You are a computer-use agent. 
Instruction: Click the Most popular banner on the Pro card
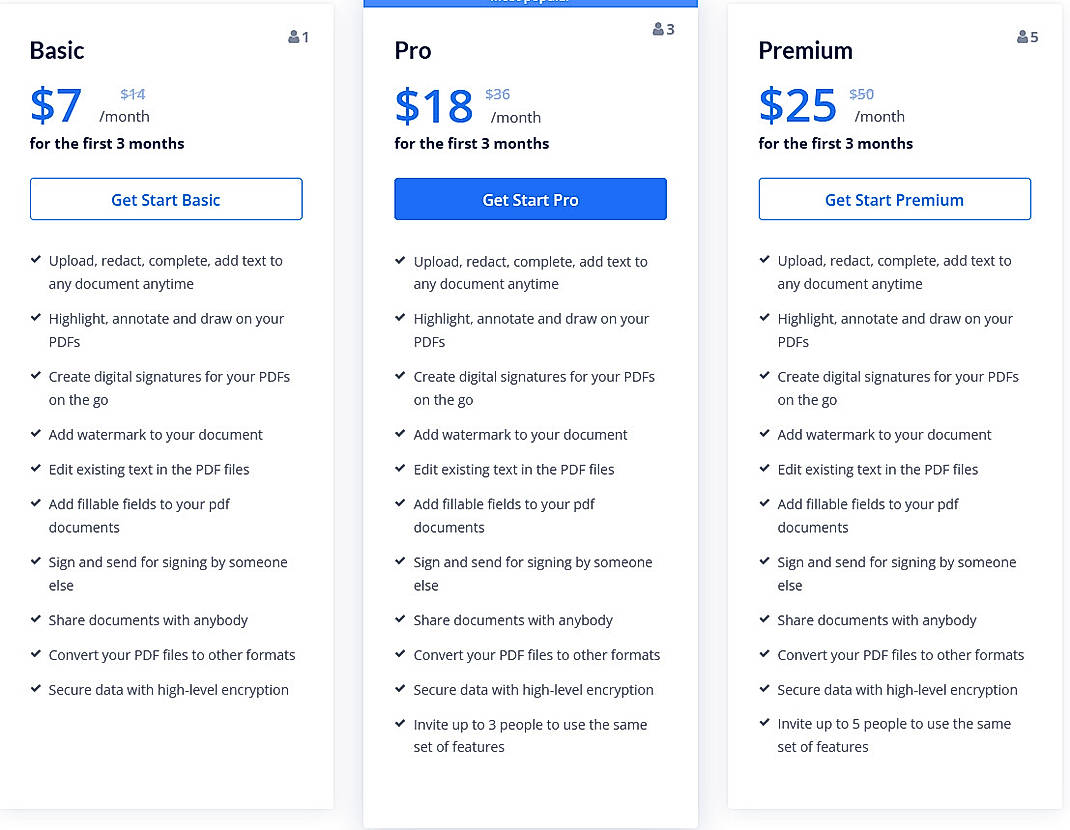pyautogui.click(x=530, y=3)
